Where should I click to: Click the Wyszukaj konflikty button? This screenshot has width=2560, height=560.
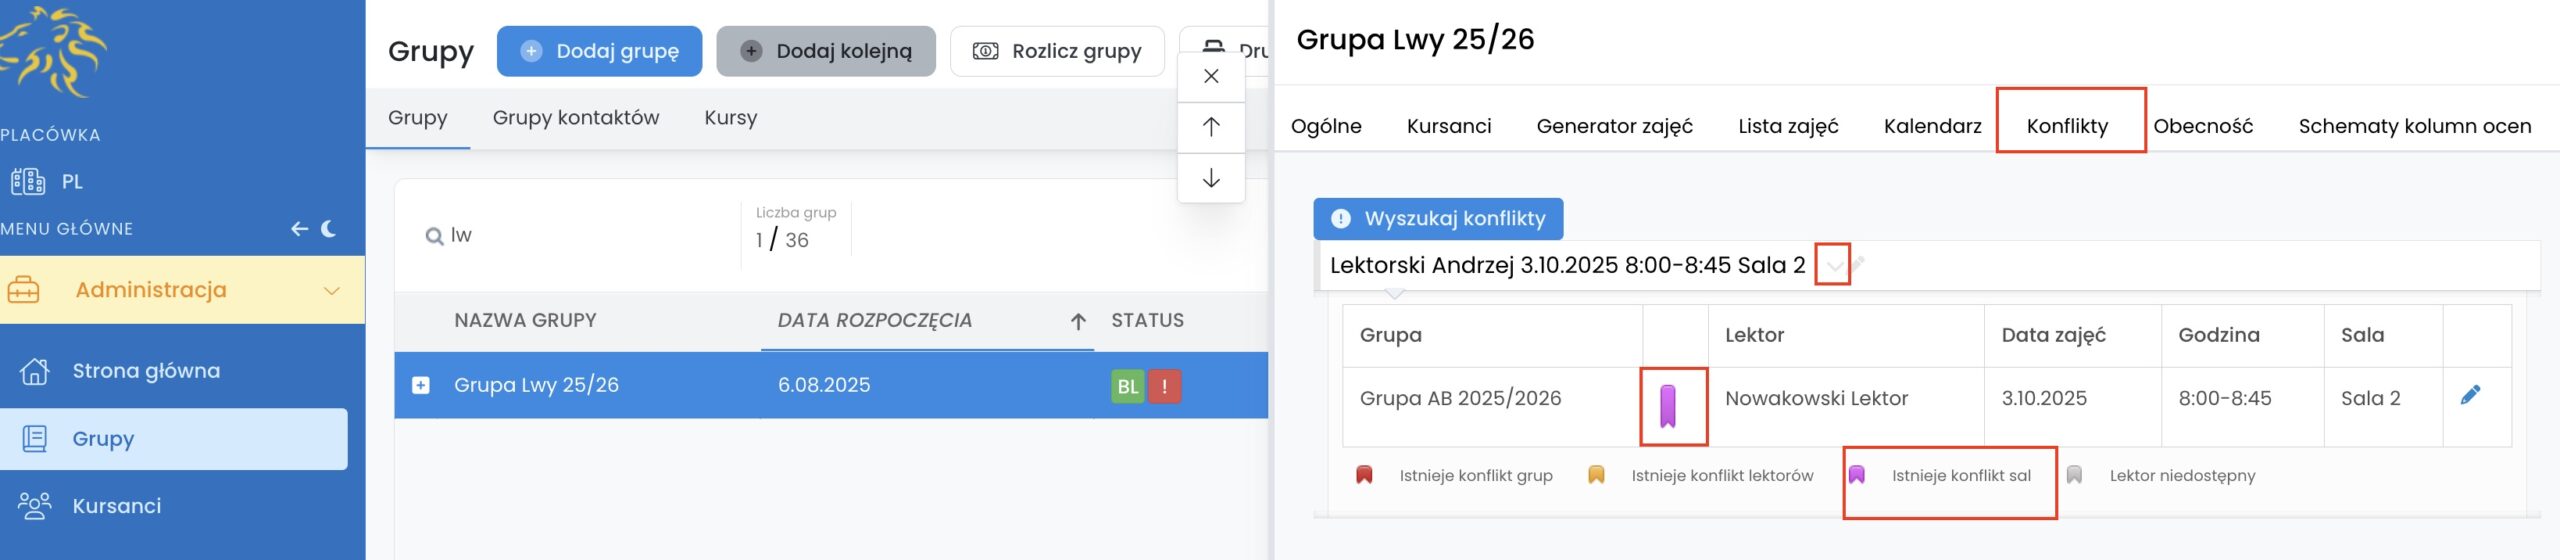click(x=1438, y=219)
